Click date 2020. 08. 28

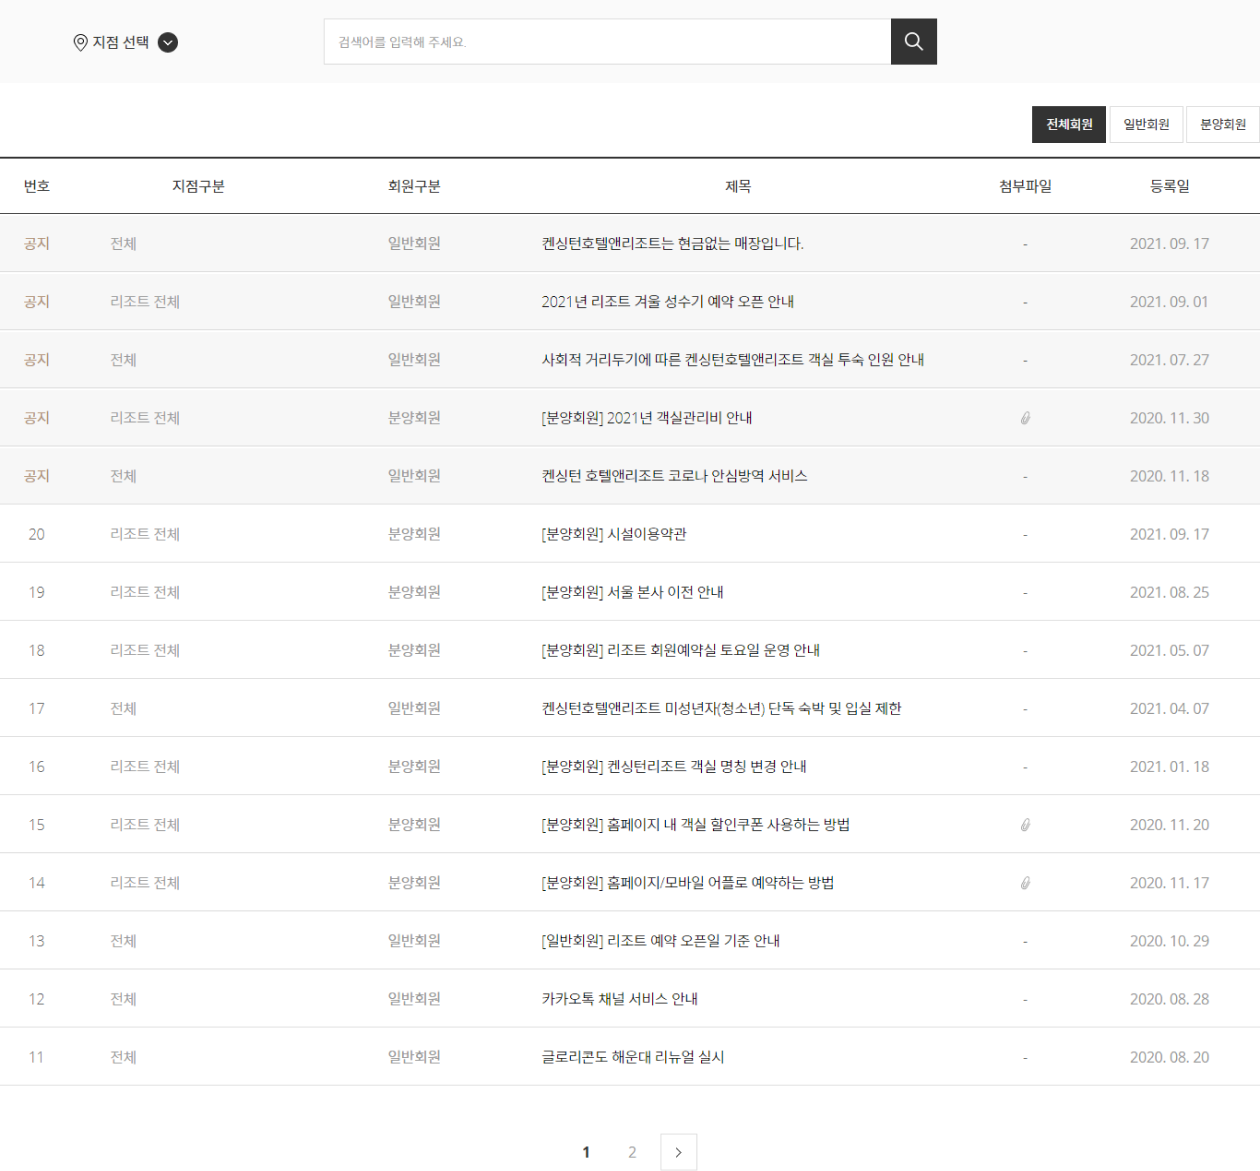tap(1169, 998)
